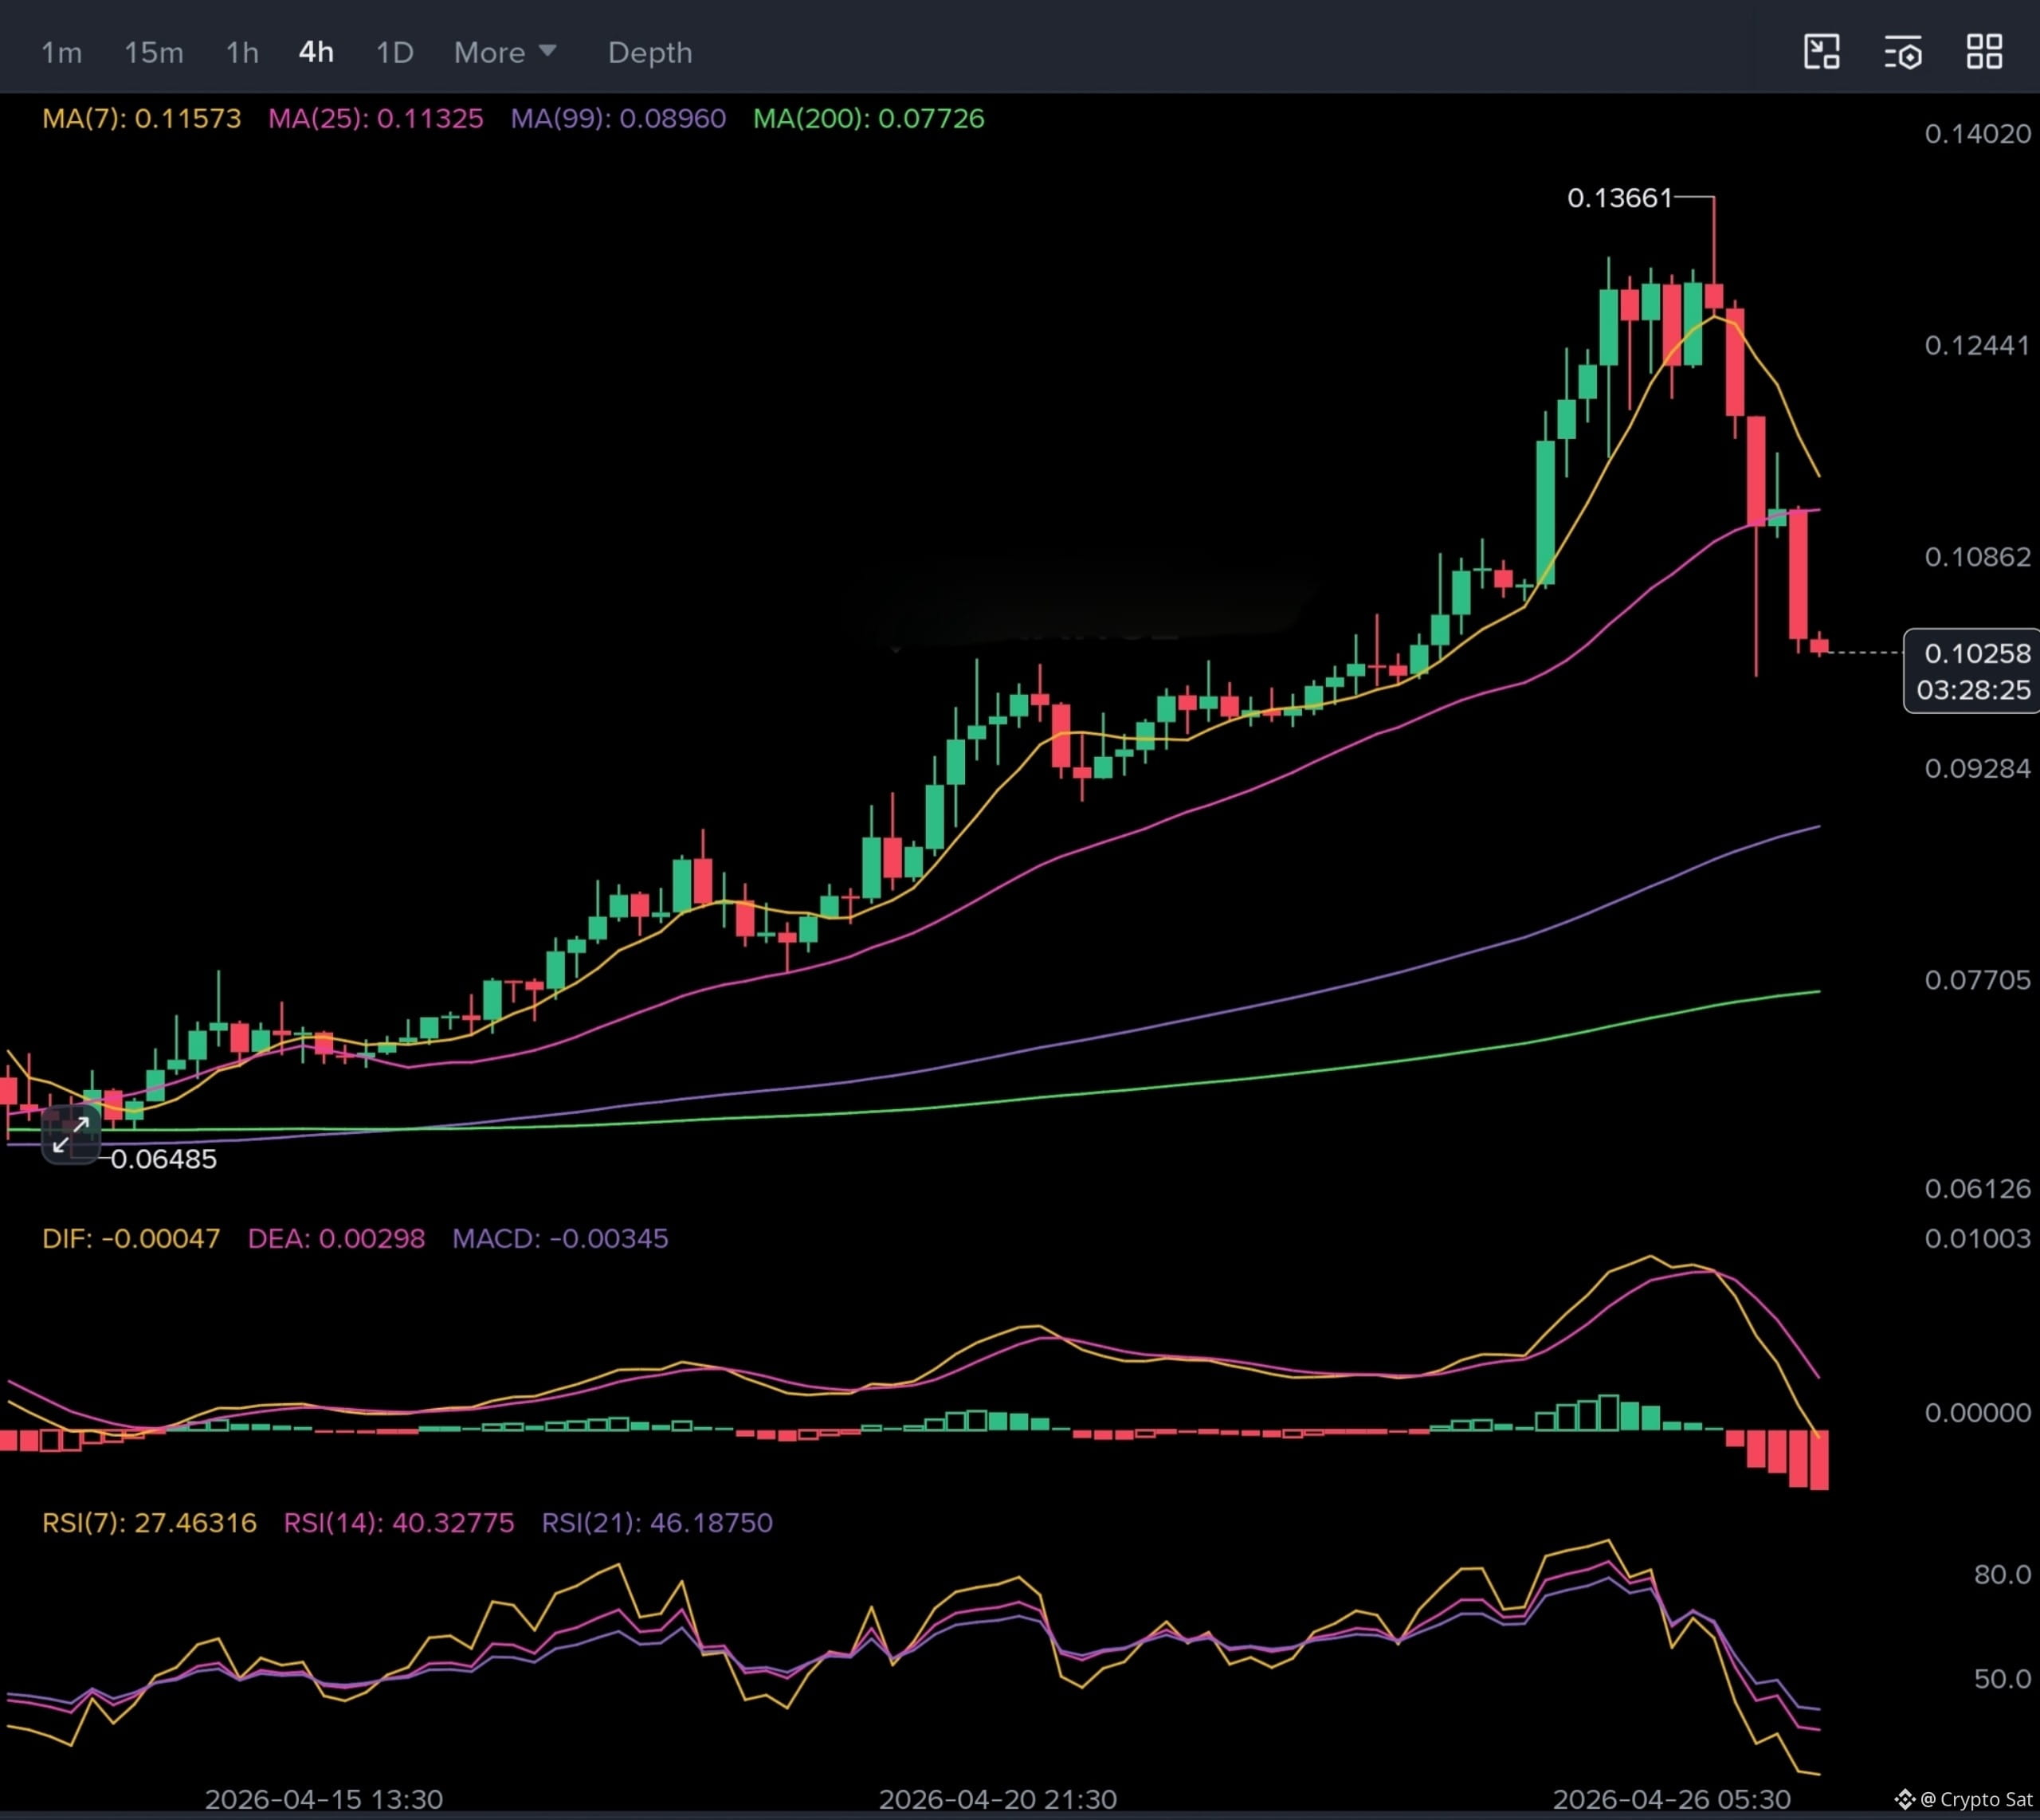2040x1820 pixels.
Task: Click the 0.14020 price axis label
Action: pos(1977,133)
